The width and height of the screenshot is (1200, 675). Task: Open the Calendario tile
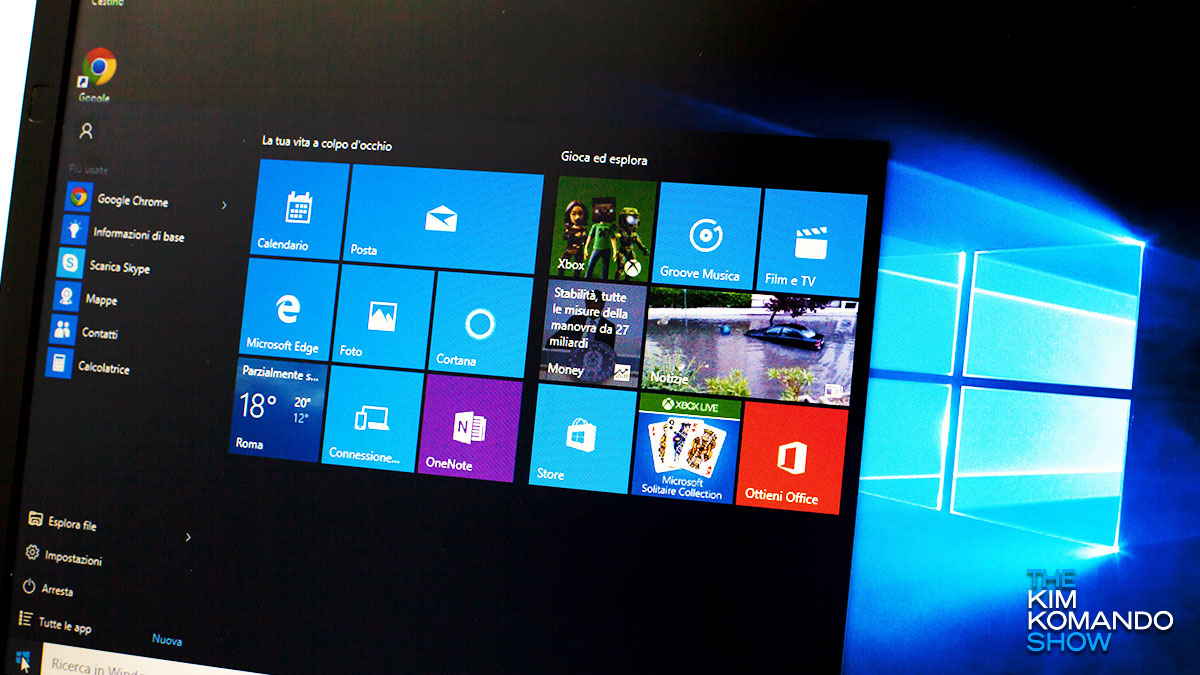coord(298,208)
